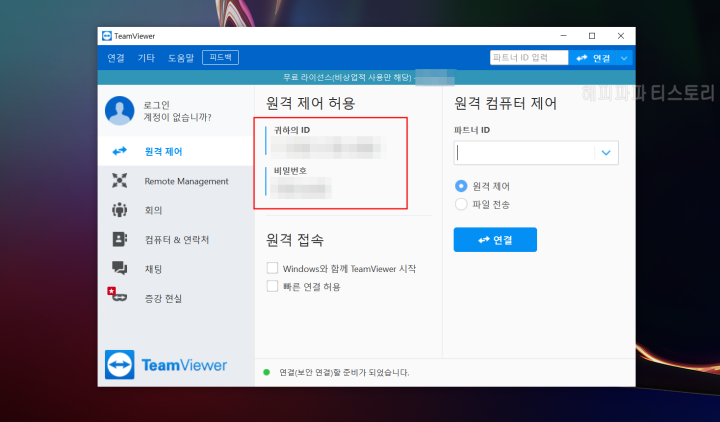Viewport: 720px width, 422px height.
Task: Expand toolbar 연결 button dropdown arrow
Action: point(624,58)
